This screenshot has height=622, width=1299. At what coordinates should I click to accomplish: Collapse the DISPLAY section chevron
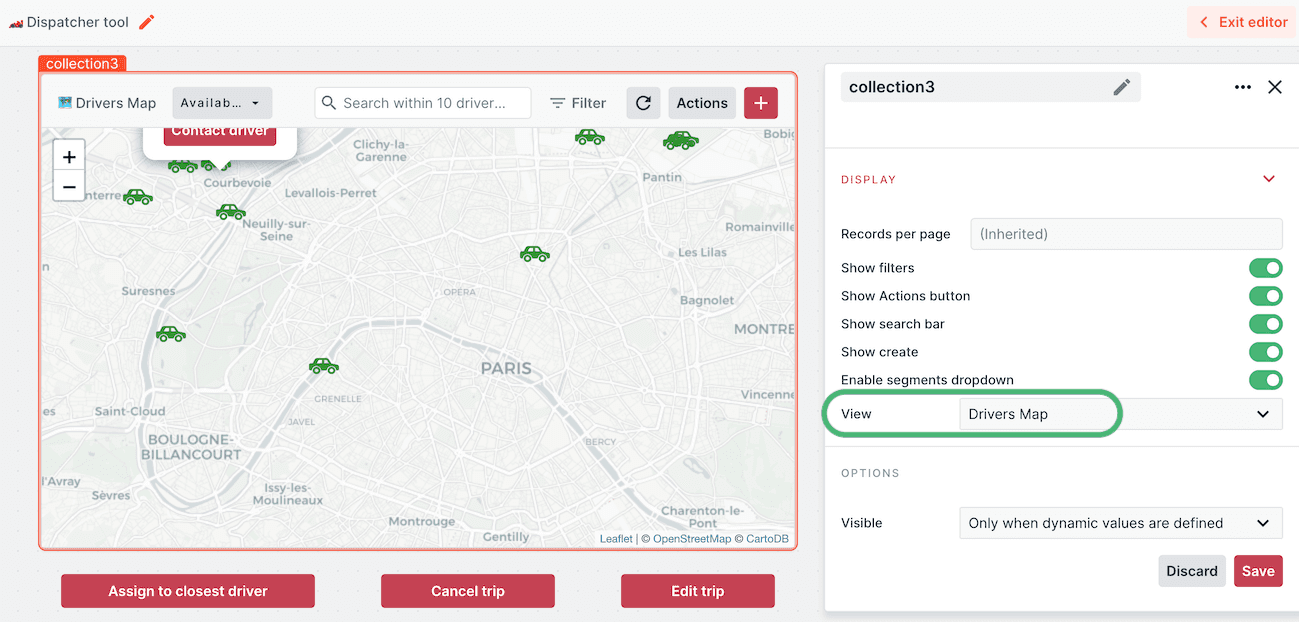click(1269, 180)
